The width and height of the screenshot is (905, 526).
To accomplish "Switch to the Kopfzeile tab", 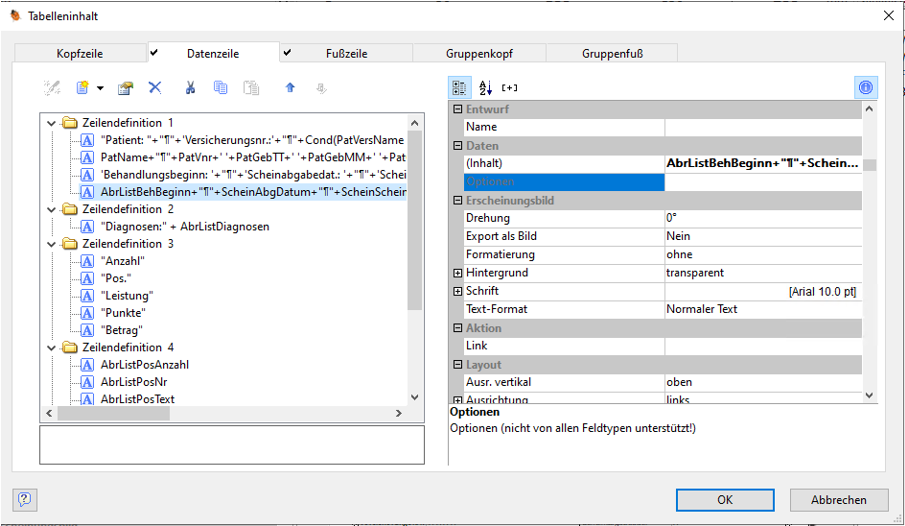I will click(80, 53).
